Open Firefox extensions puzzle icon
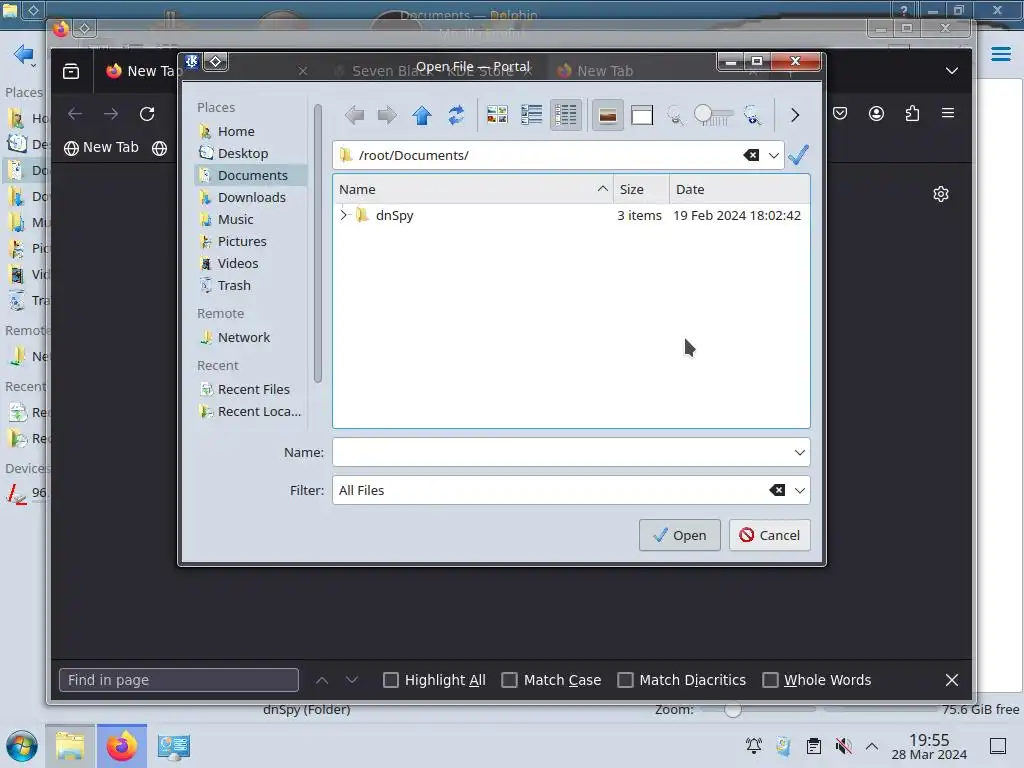The image size is (1024, 768). (x=912, y=113)
